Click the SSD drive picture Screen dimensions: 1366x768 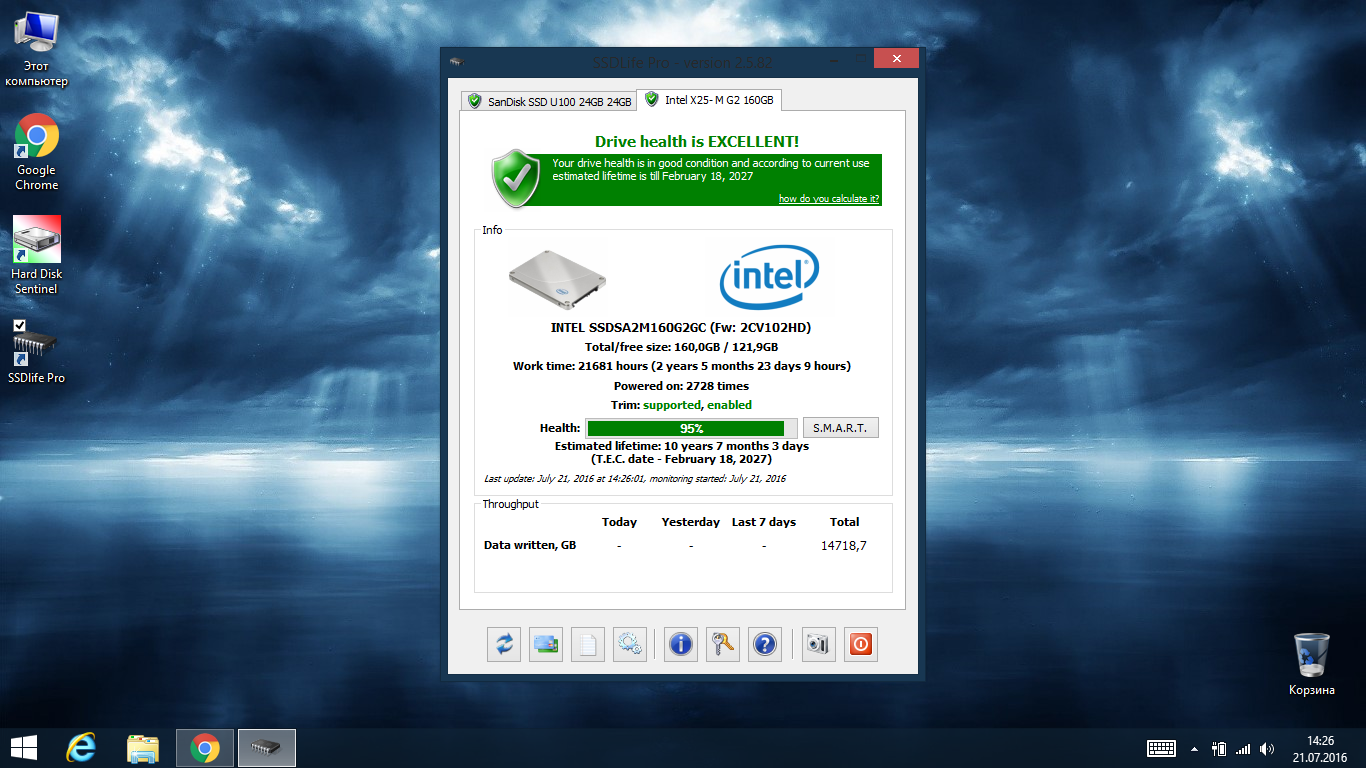[x=557, y=277]
